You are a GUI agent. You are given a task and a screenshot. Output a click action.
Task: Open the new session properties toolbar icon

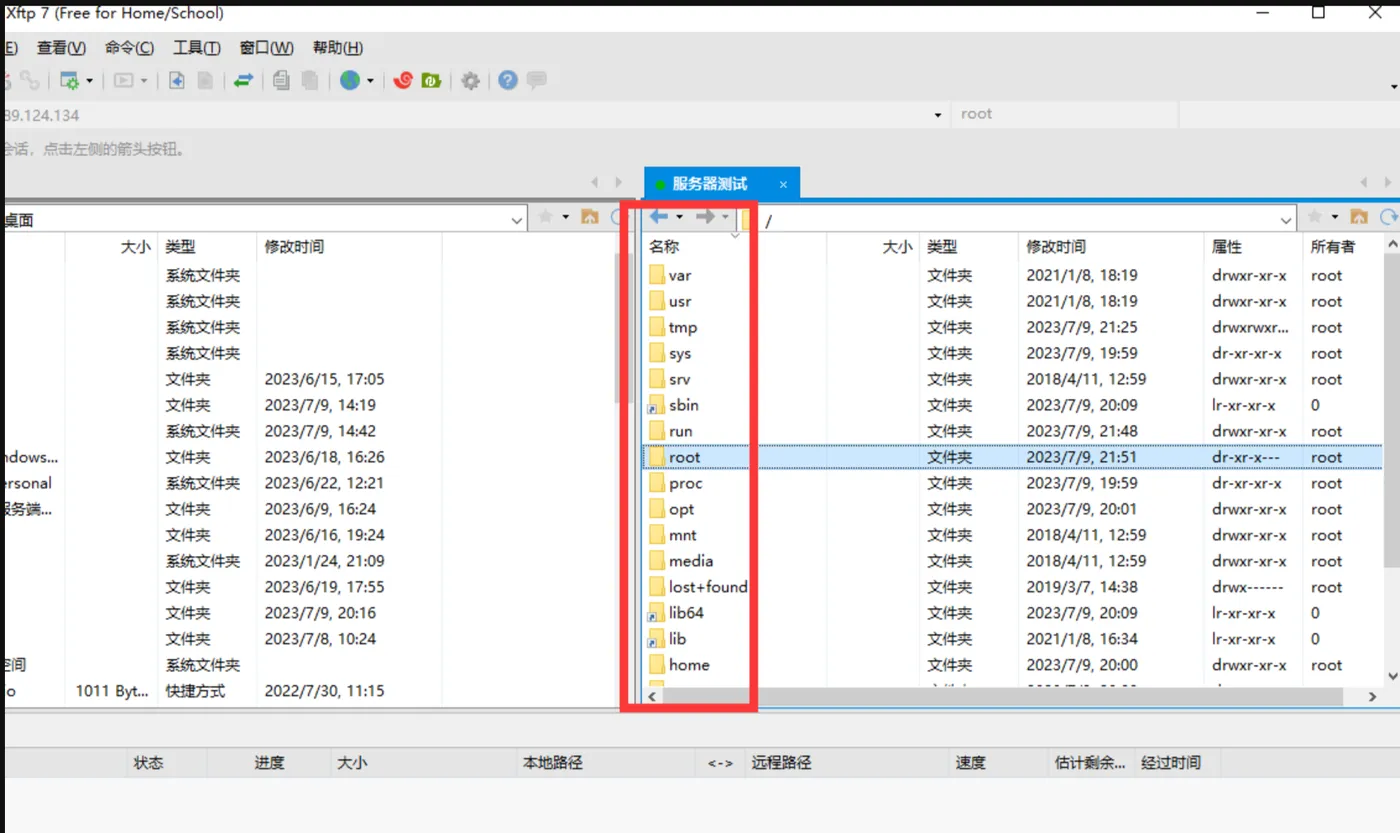click(69, 81)
